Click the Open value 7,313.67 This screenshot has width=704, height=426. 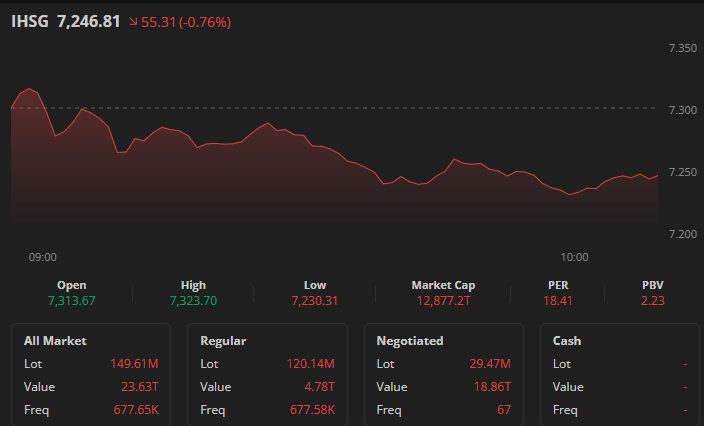tap(72, 300)
